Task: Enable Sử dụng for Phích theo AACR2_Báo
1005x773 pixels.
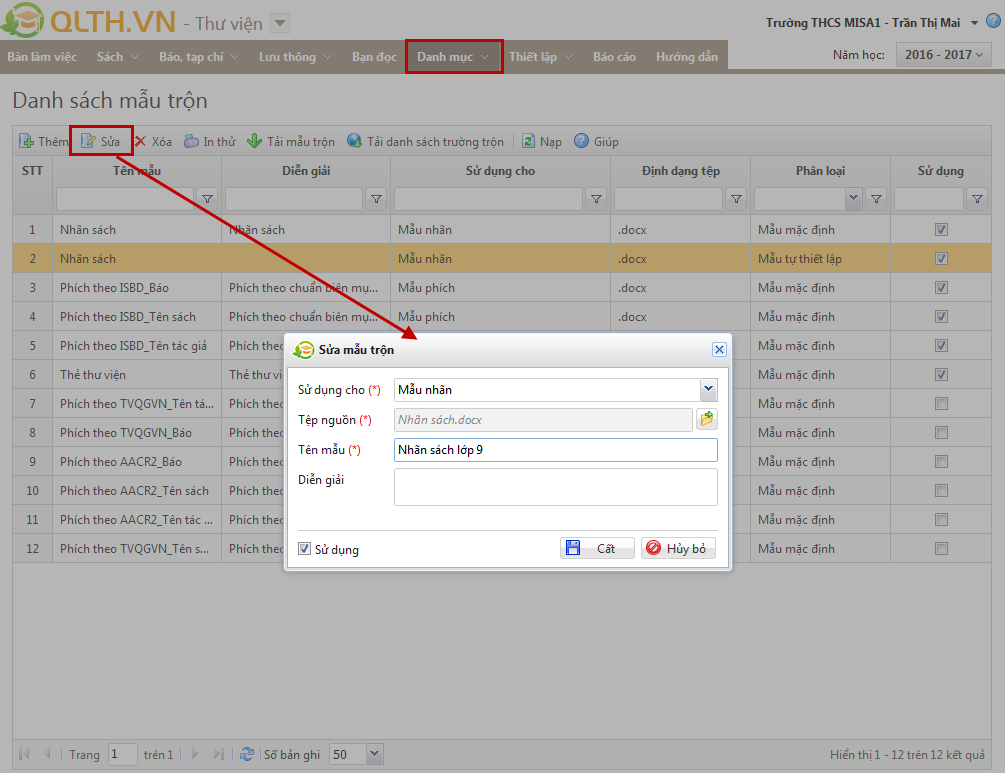Action: tap(941, 461)
